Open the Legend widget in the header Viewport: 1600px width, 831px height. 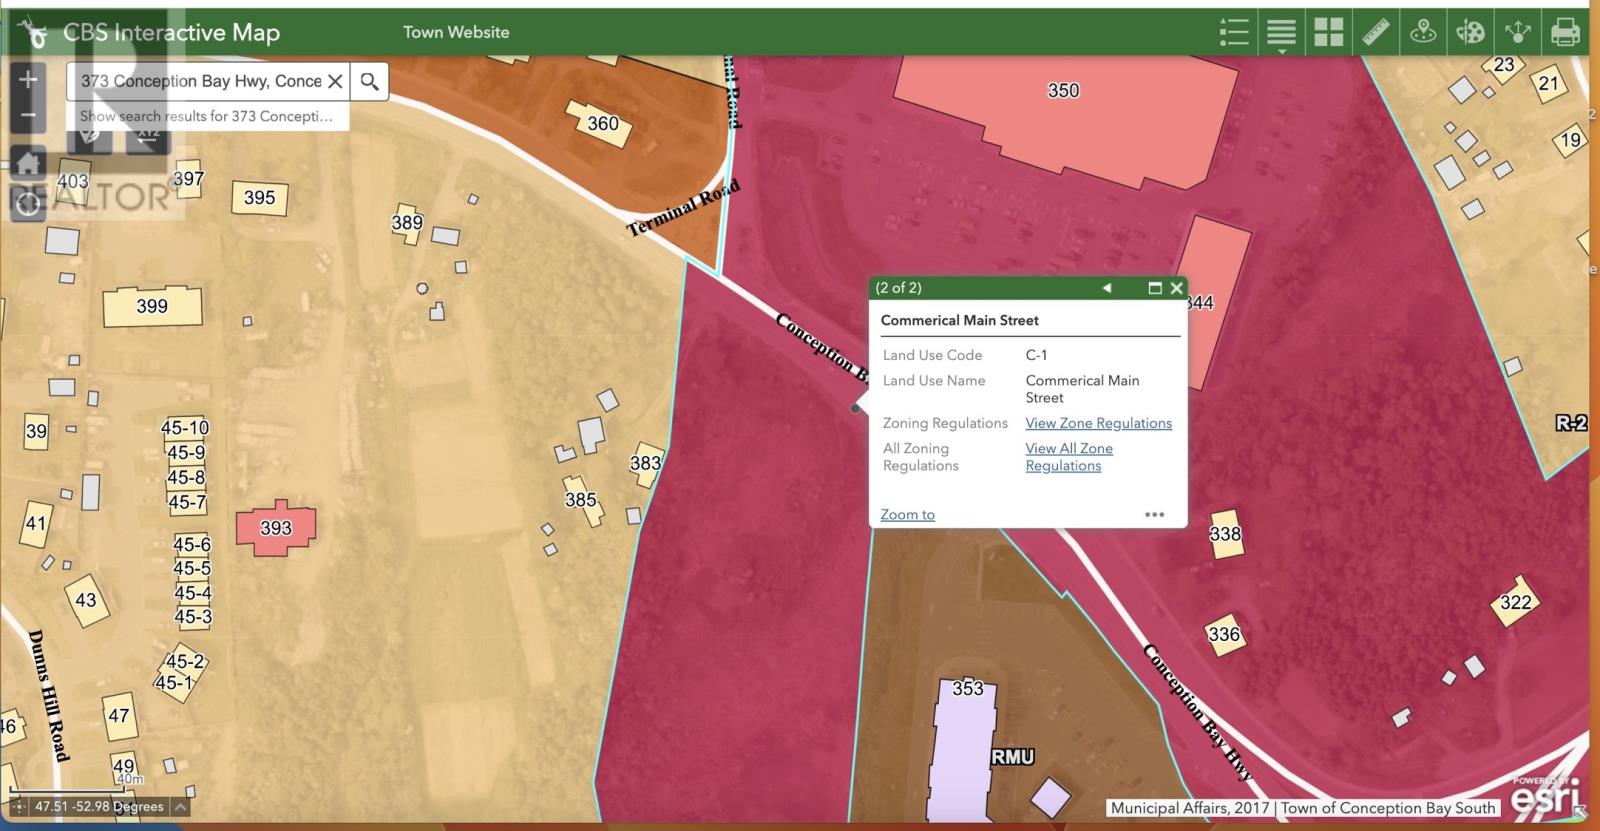coord(1234,32)
